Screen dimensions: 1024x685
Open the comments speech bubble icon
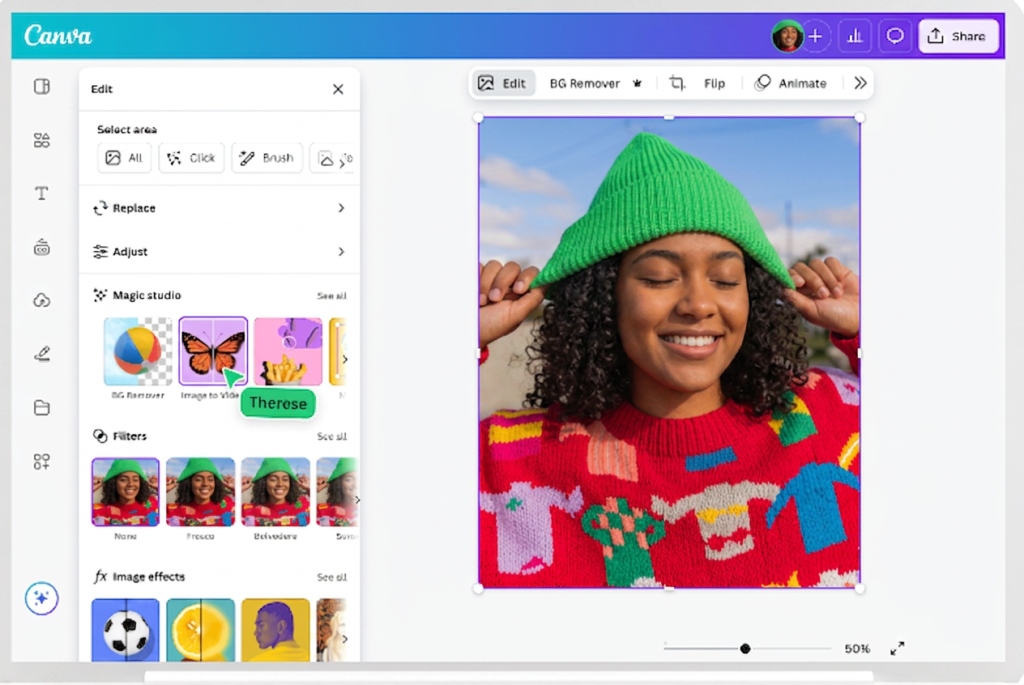(x=895, y=36)
